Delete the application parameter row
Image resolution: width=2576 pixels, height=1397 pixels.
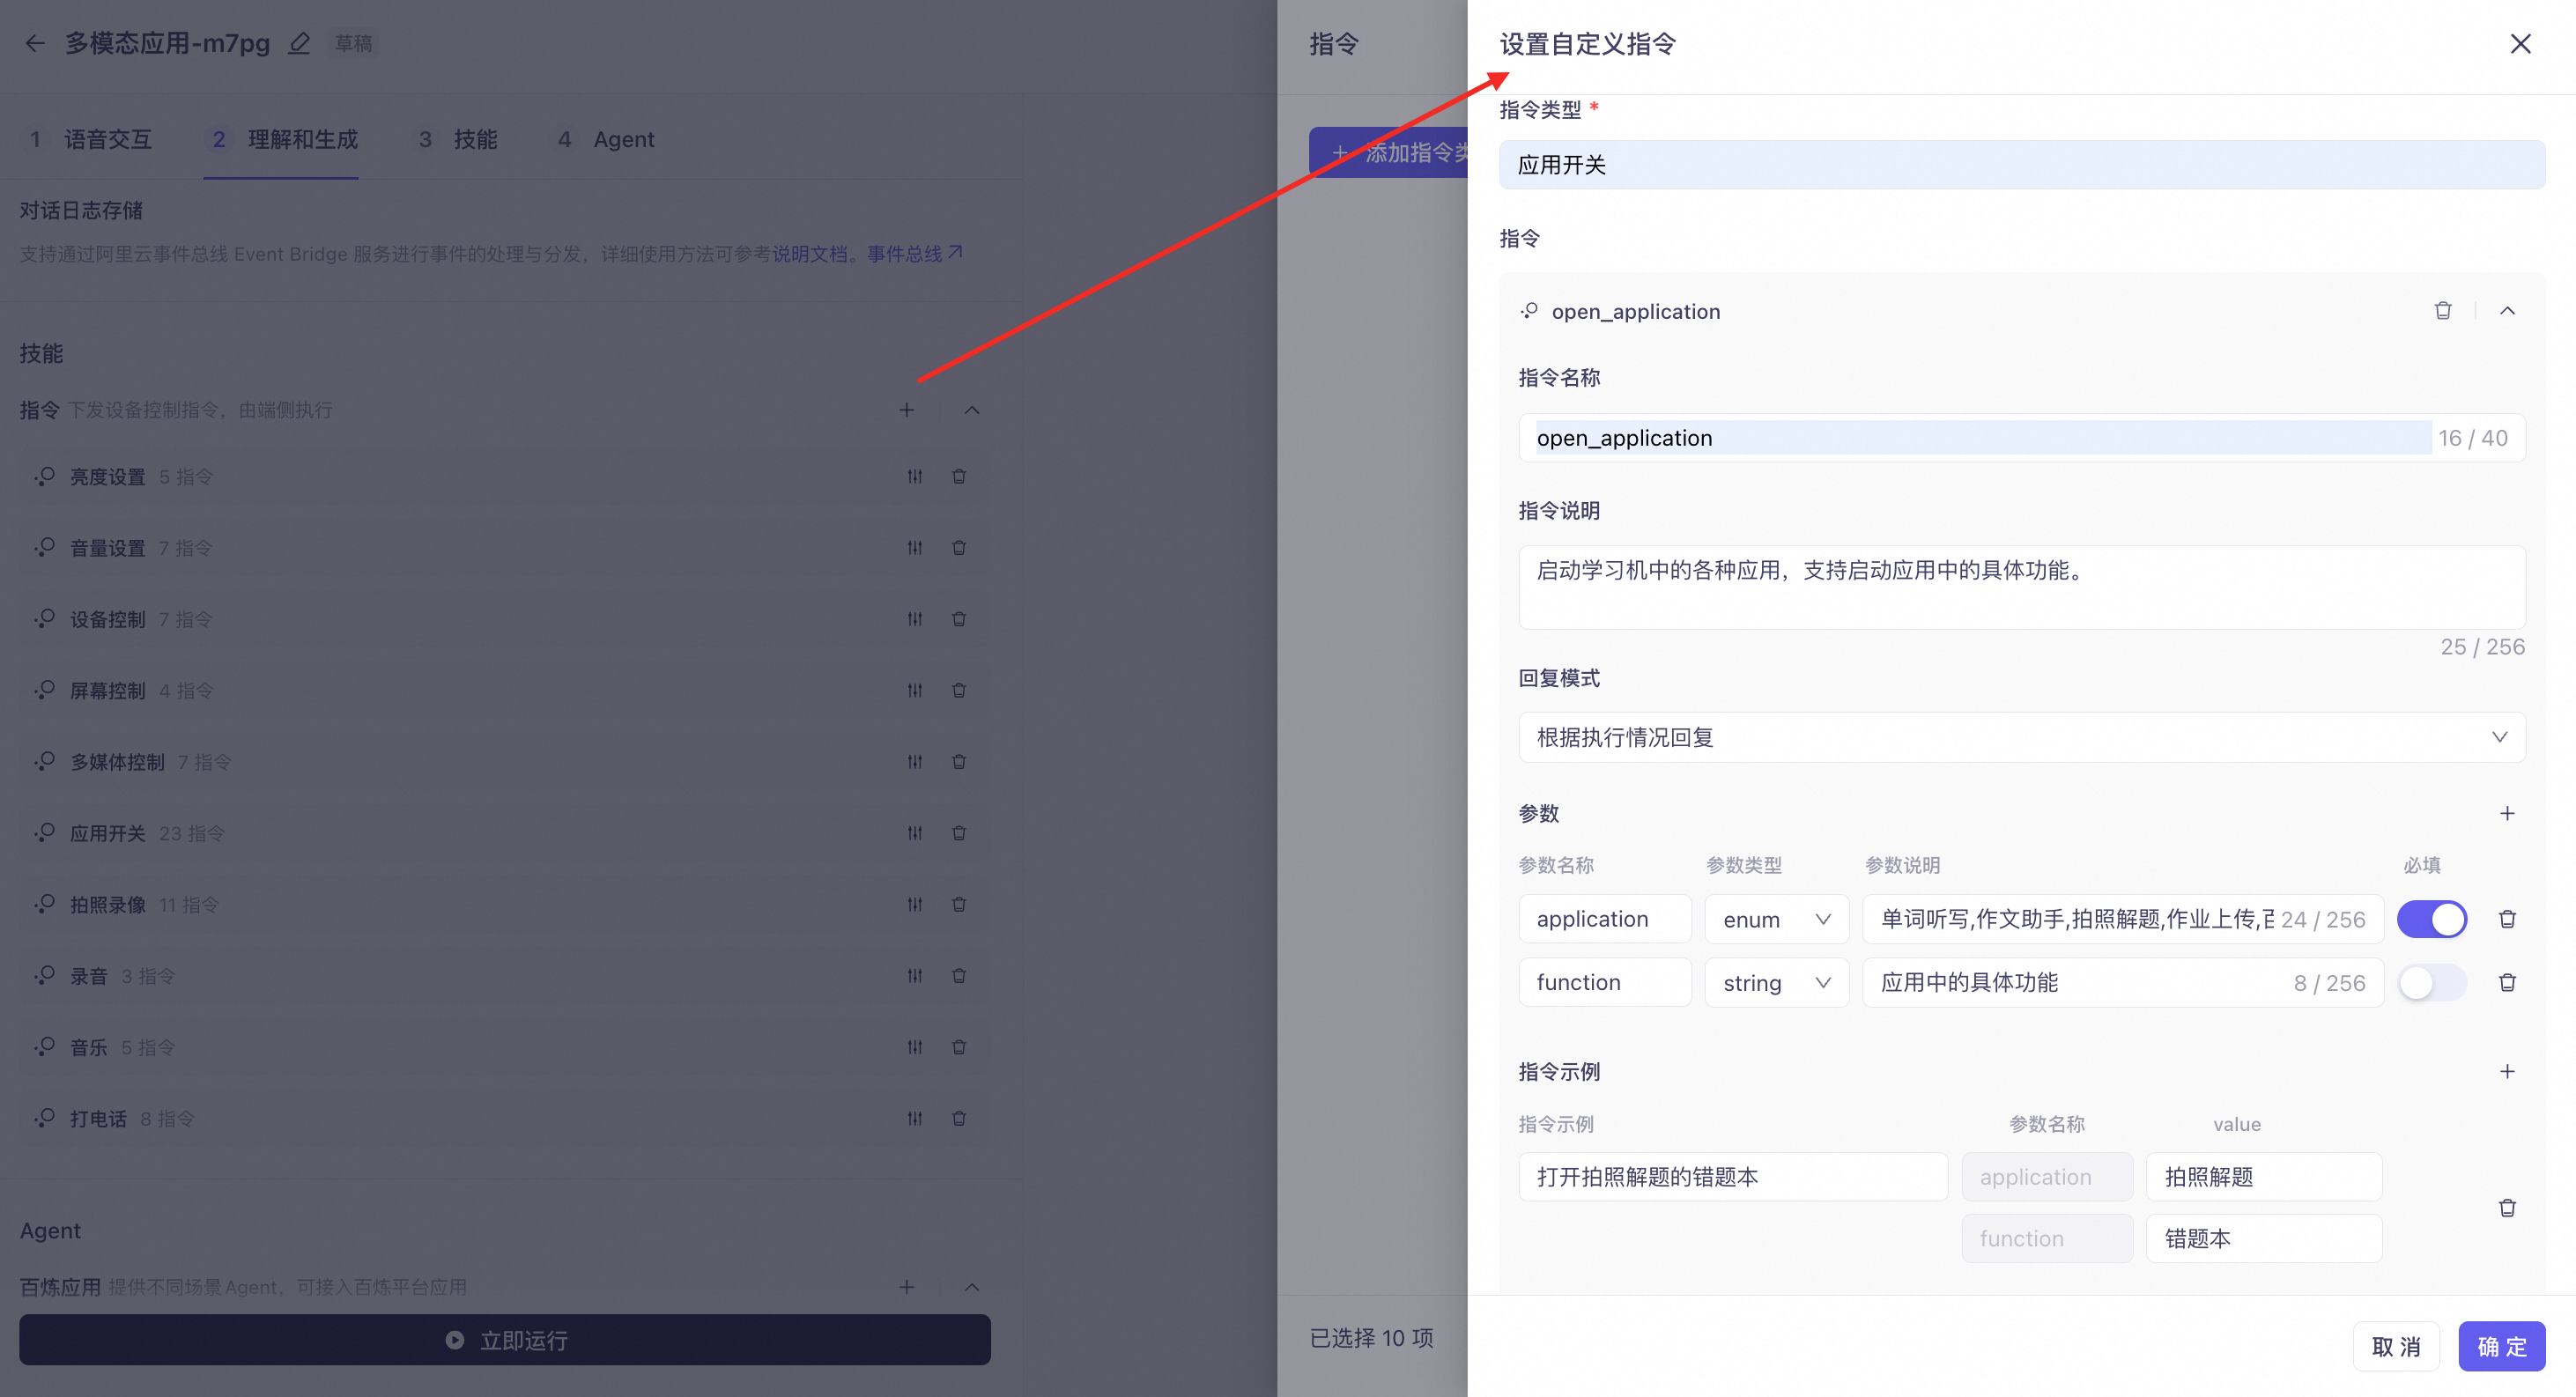(x=2507, y=919)
